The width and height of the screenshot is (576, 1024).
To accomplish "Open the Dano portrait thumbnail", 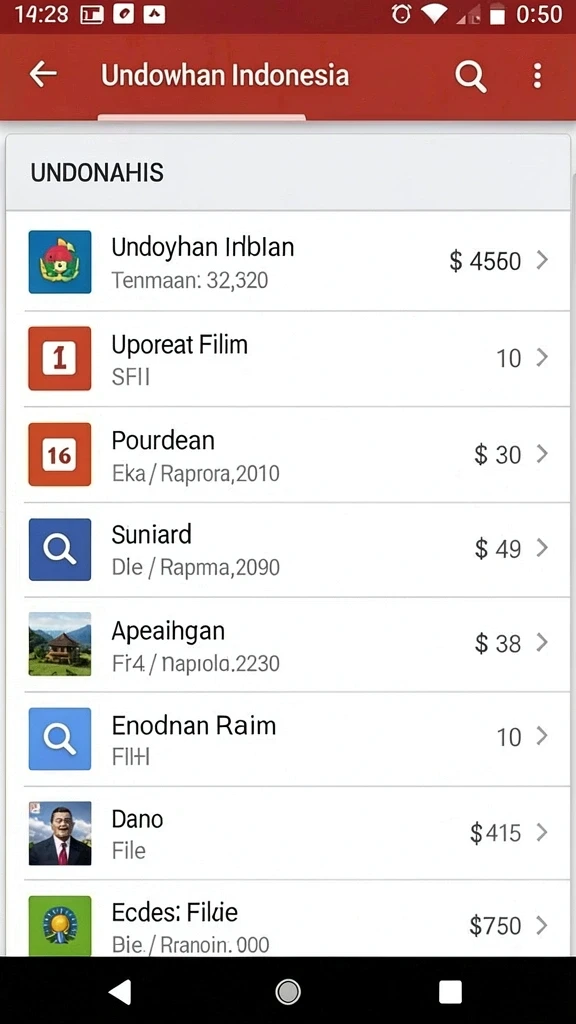I will pyautogui.click(x=60, y=833).
